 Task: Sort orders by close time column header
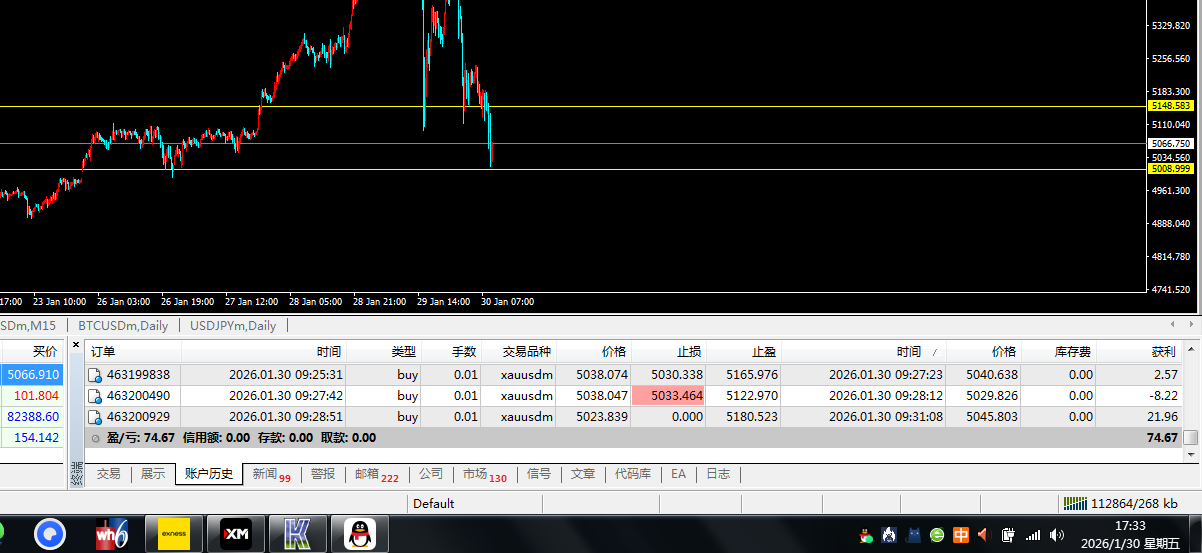point(861,352)
